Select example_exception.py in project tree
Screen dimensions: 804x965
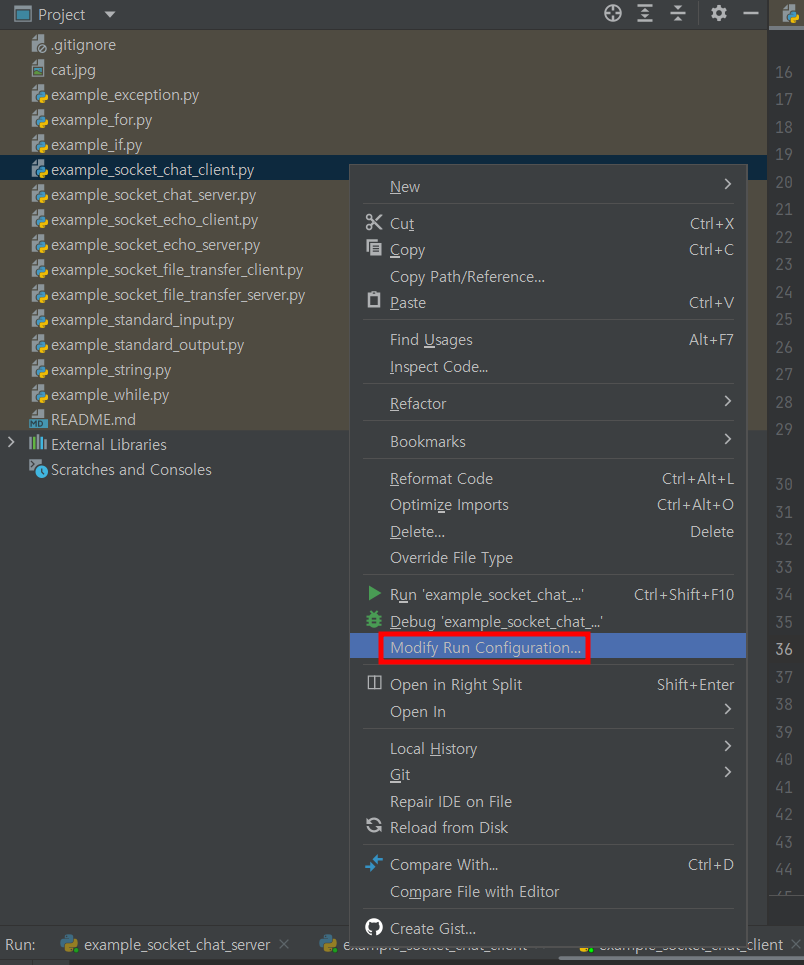tap(125, 95)
